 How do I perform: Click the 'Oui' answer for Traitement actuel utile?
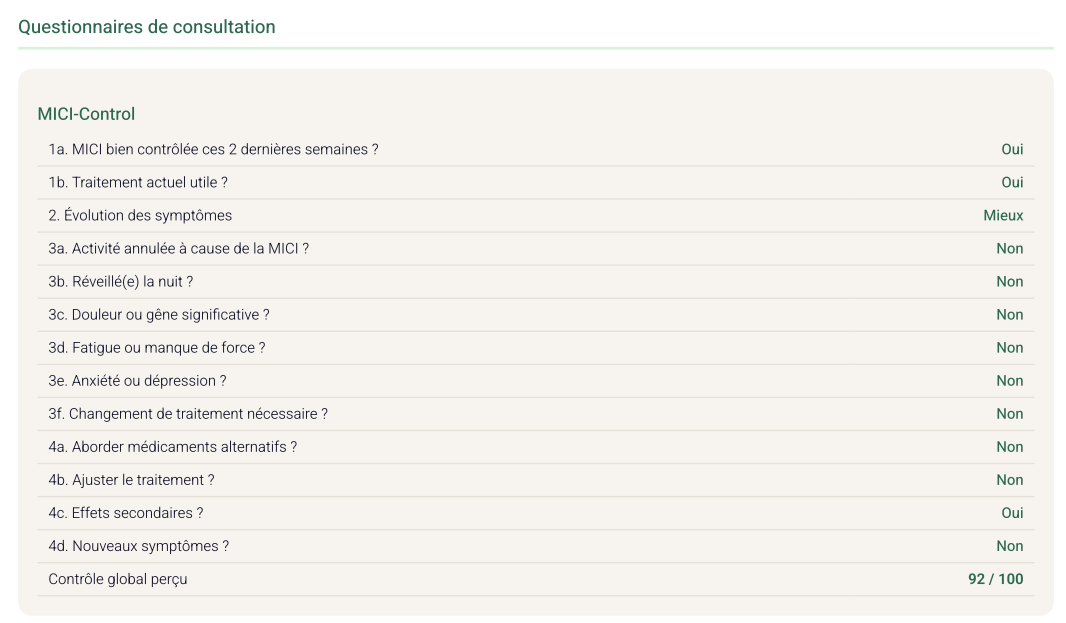point(1012,182)
